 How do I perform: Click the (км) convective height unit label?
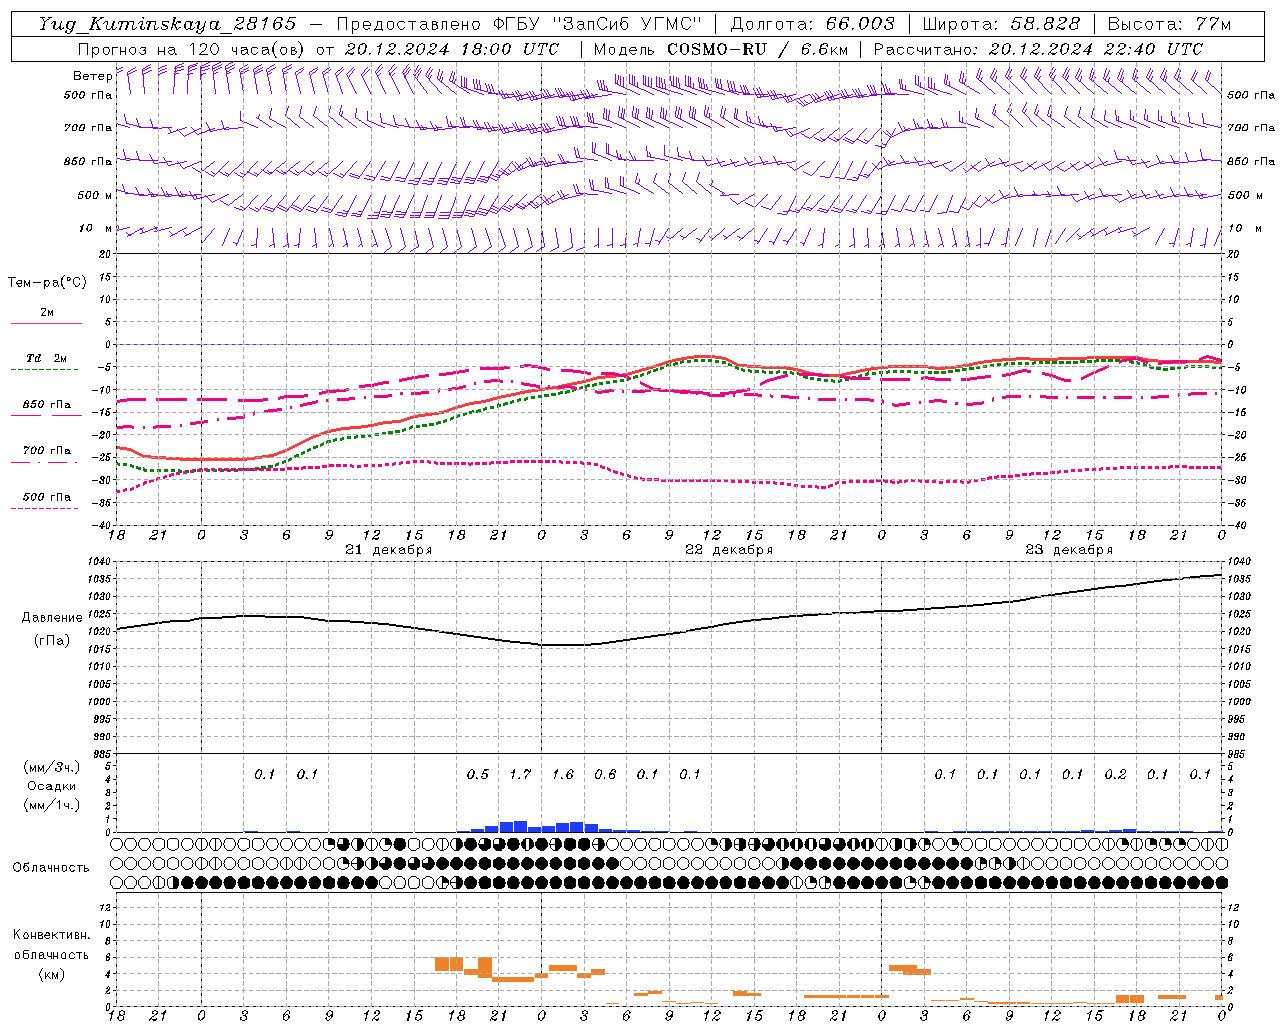51,973
